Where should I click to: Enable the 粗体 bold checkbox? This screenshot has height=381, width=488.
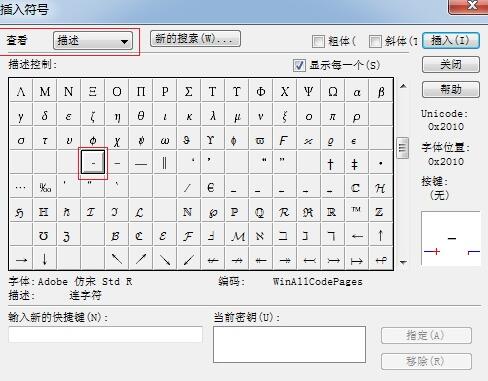click(318, 41)
